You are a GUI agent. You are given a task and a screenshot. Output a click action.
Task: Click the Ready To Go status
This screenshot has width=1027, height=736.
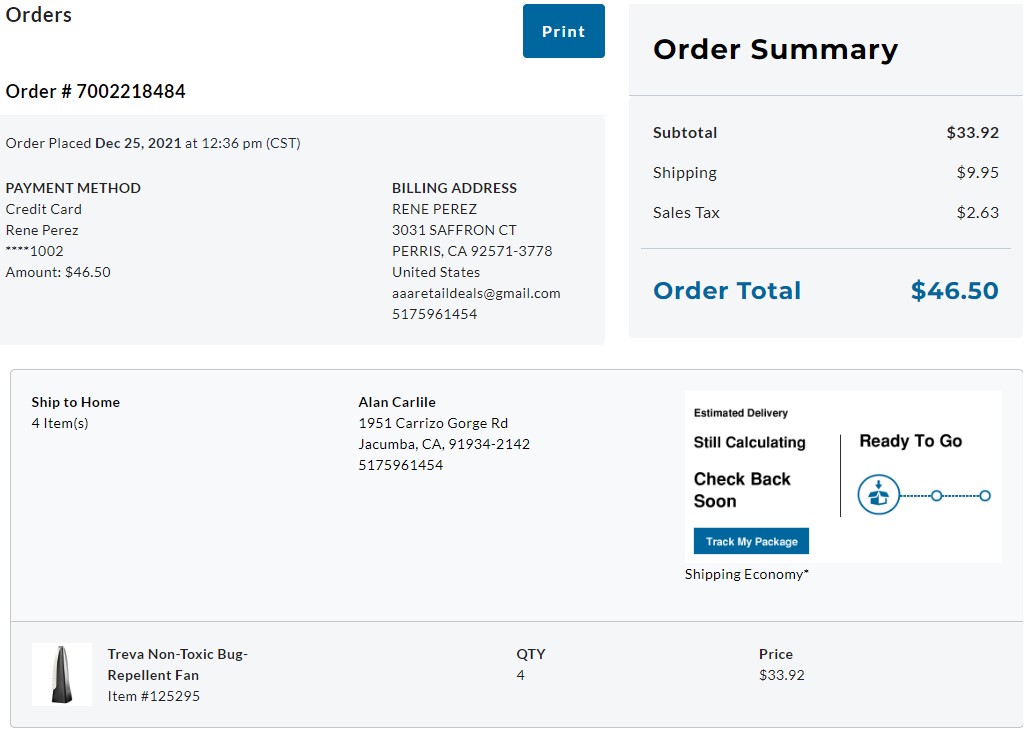pyautogui.click(x=910, y=441)
